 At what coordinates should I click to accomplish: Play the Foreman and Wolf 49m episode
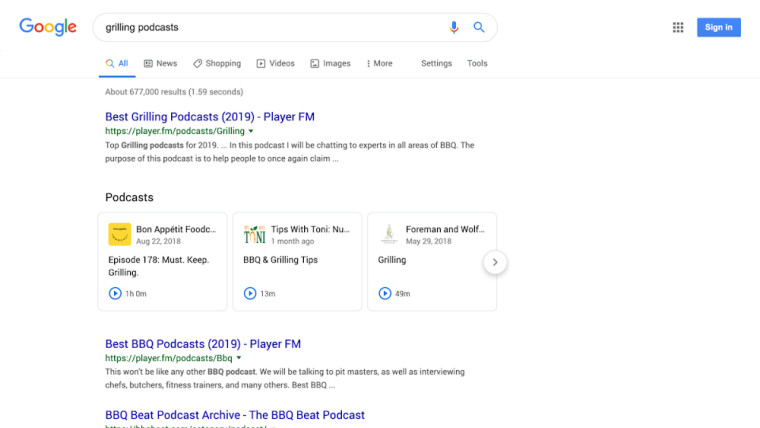384,293
